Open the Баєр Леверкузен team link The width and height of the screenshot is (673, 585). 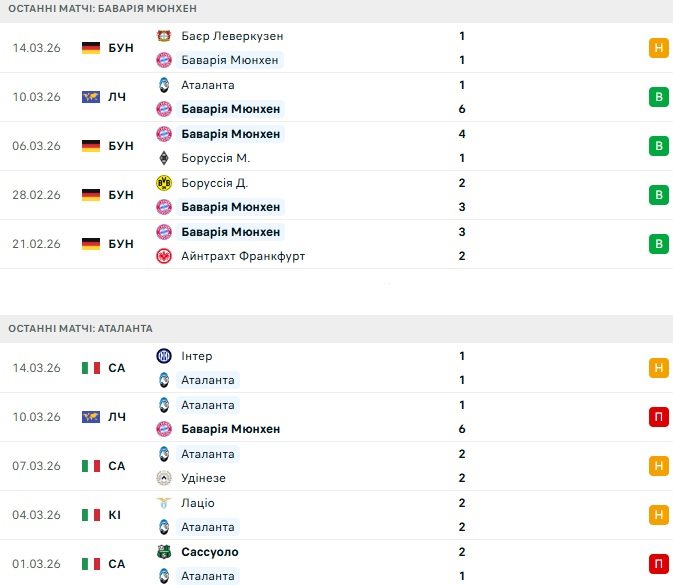coord(232,36)
